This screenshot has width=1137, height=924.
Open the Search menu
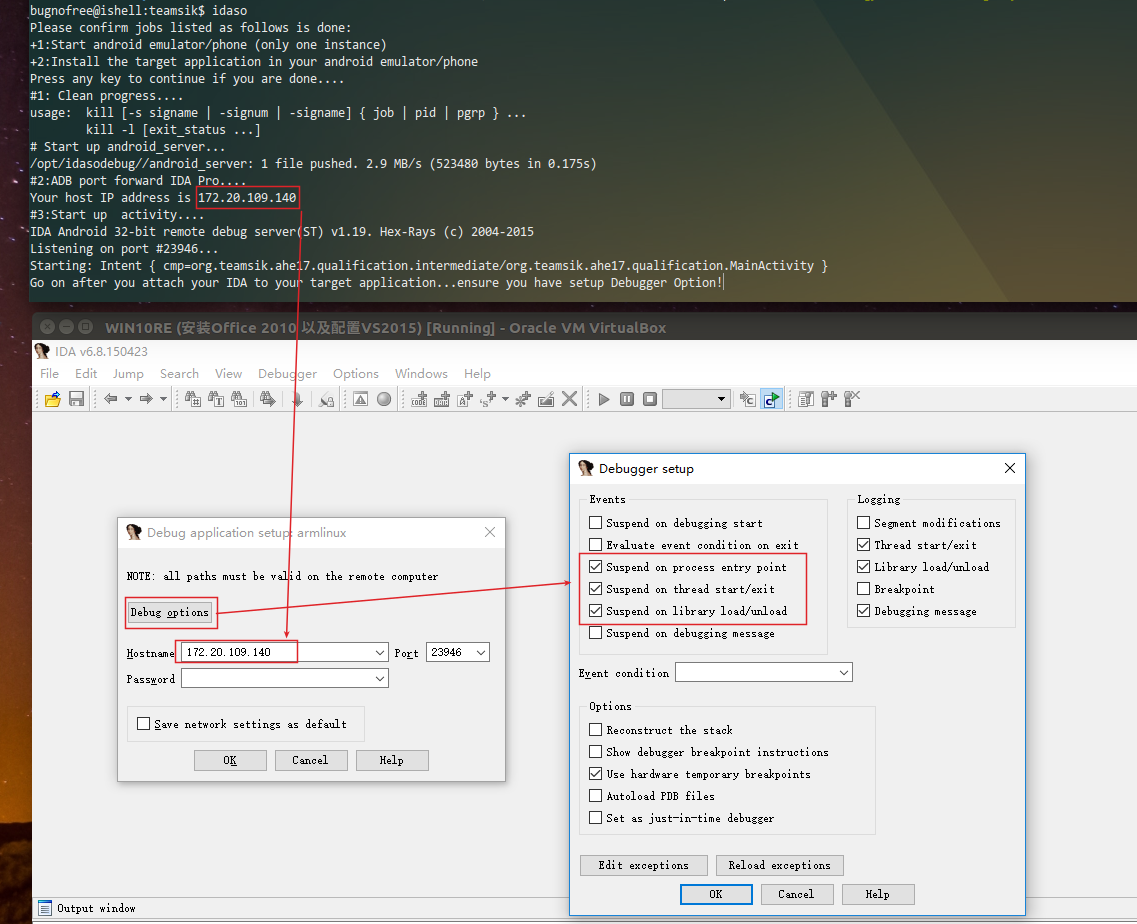(179, 374)
